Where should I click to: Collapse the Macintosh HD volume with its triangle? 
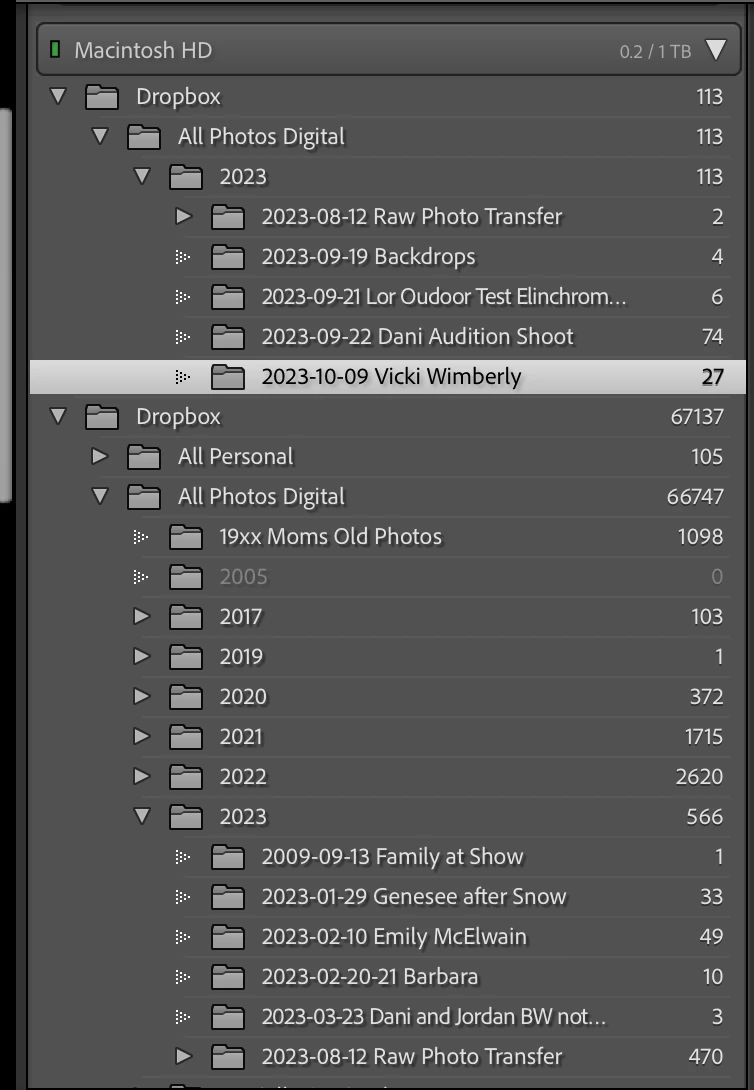click(x=716, y=49)
